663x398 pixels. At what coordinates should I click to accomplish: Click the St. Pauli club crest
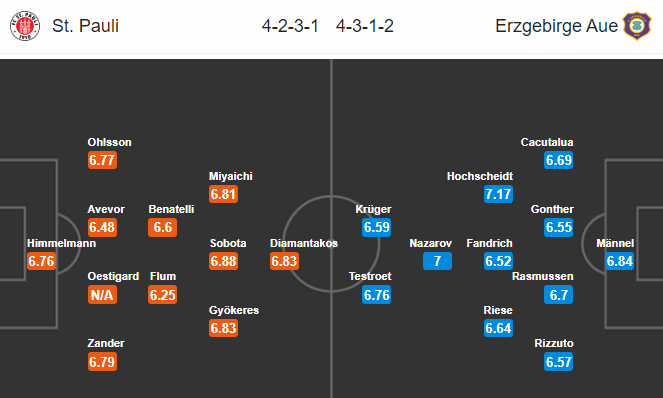pyautogui.click(x=25, y=26)
